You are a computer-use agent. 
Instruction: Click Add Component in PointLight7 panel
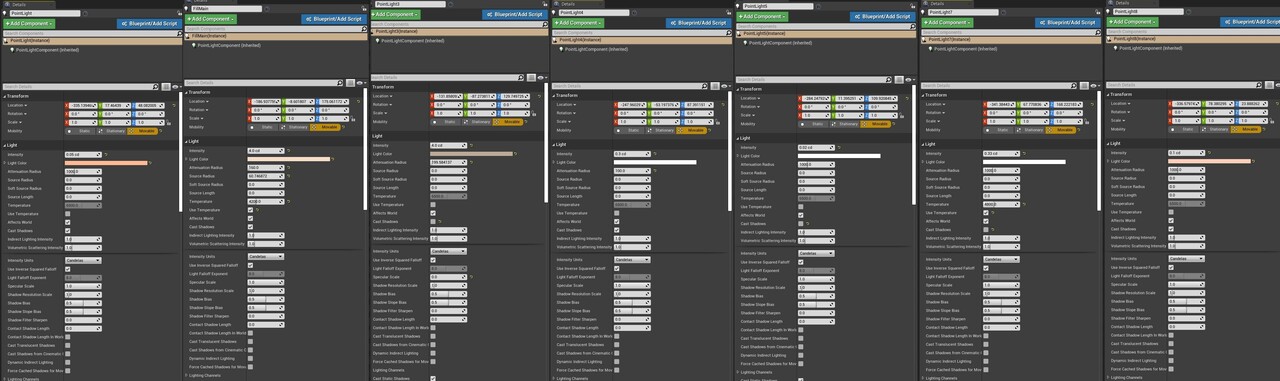tap(948, 22)
